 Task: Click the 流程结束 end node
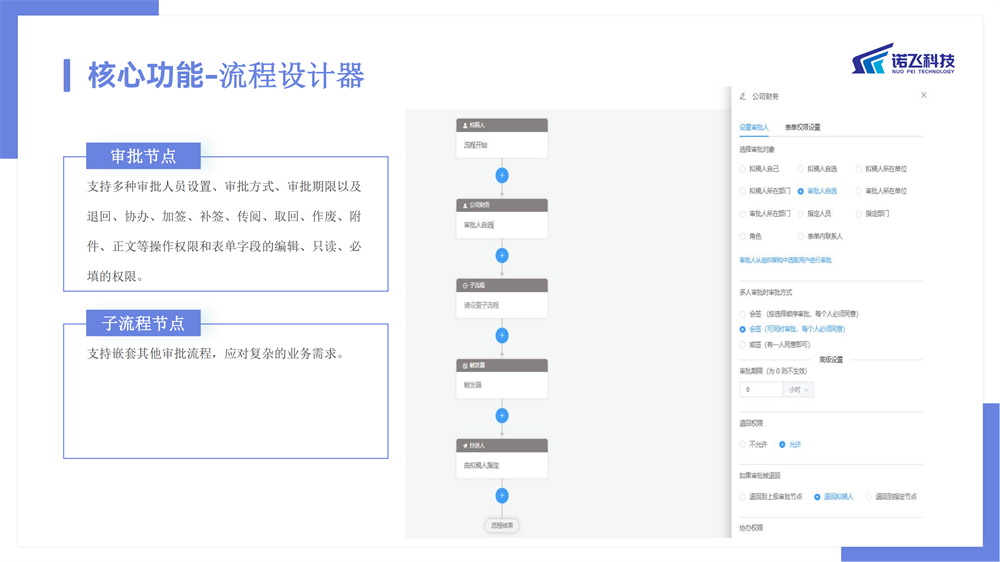pyautogui.click(x=502, y=526)
